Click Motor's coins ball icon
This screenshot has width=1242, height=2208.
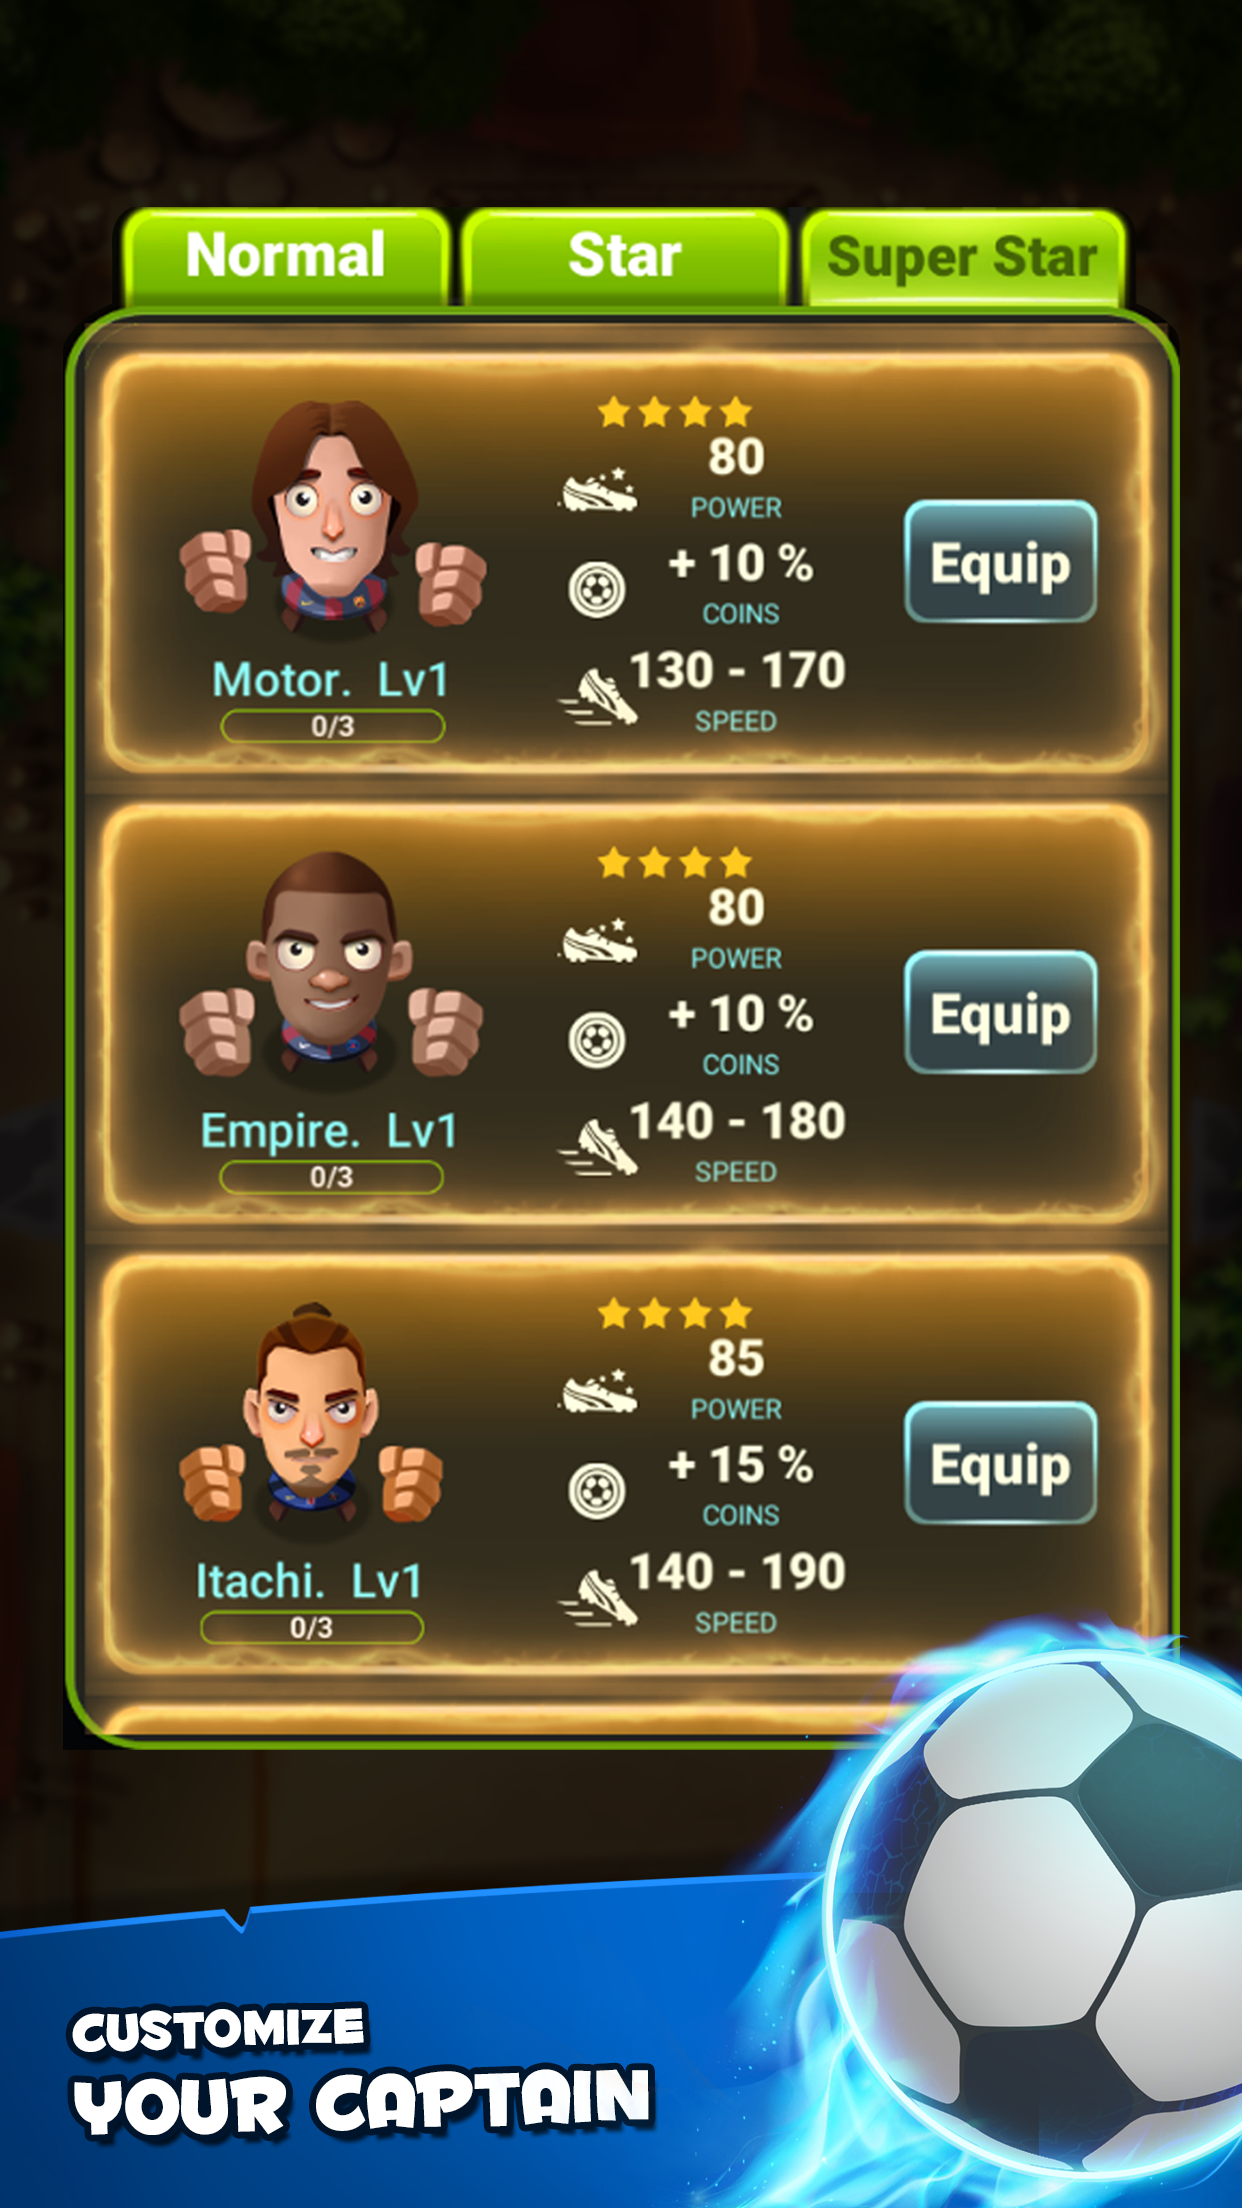pos(597,589)
